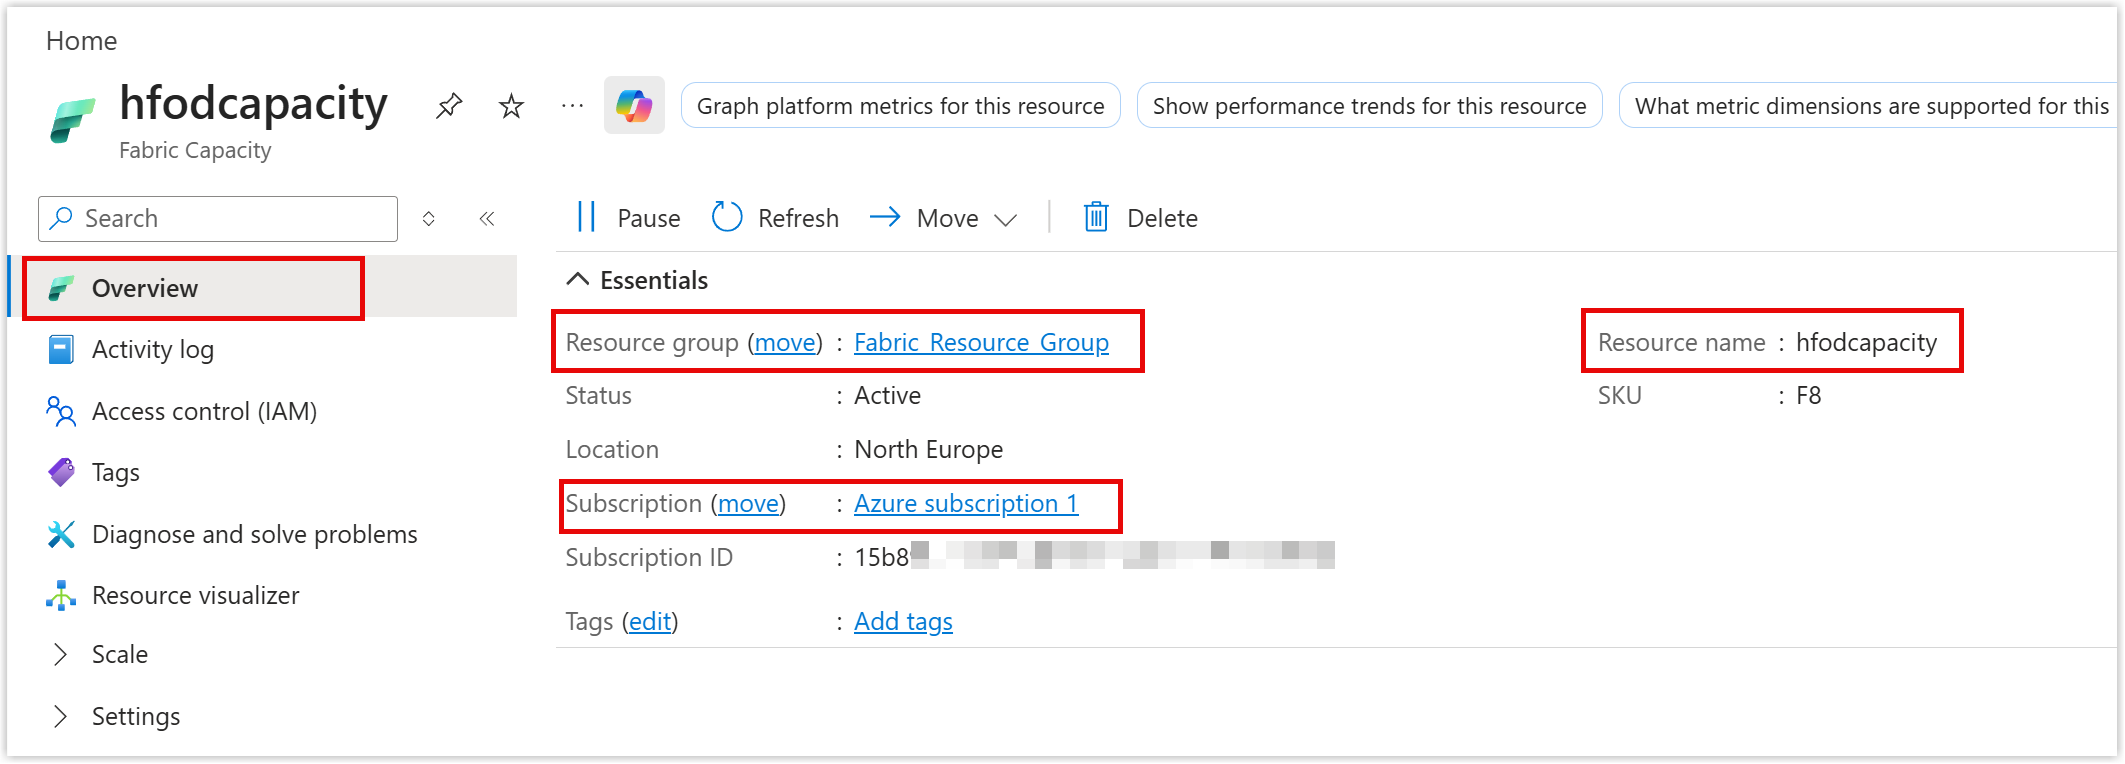2125x764 pixels.
Task: Click the Delete trash can icon
Action: [x=1096, y=217]
